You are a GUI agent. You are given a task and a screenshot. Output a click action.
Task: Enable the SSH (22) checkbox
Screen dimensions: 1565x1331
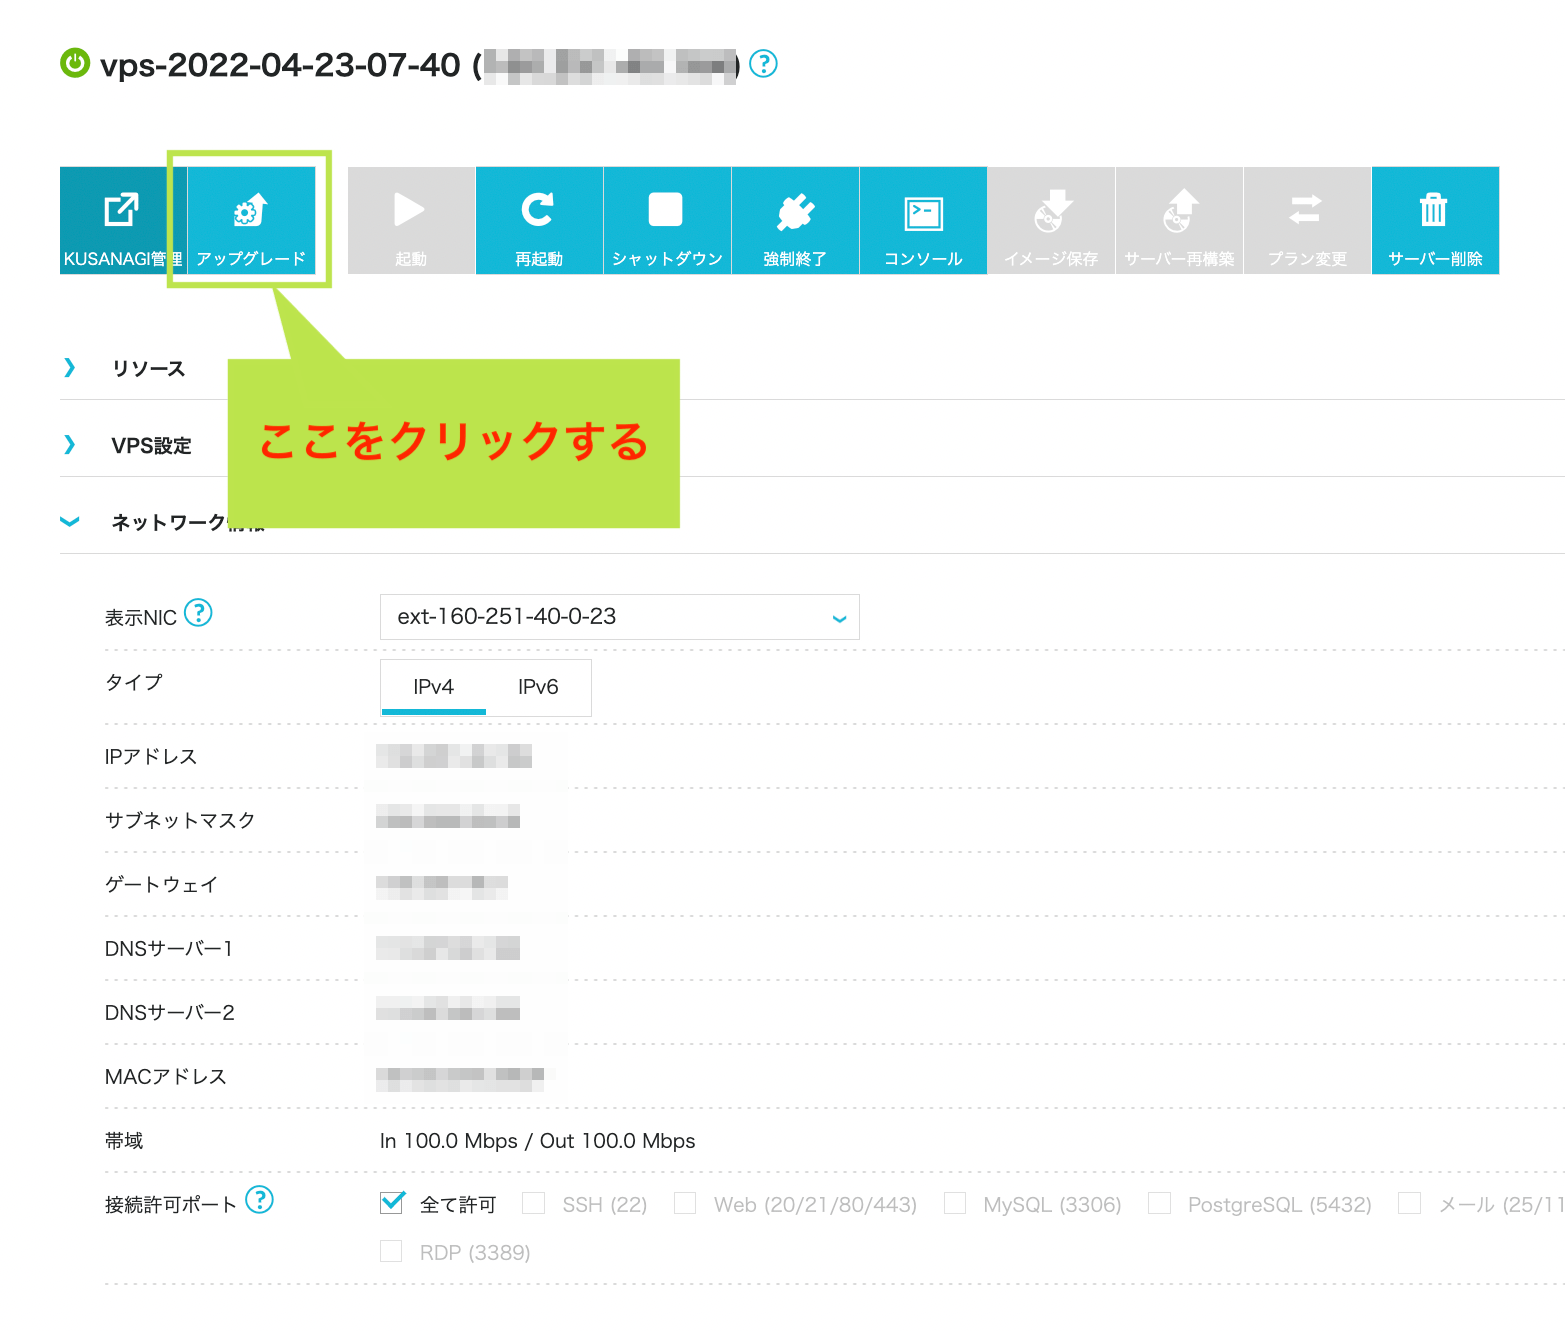(533, 1203)
